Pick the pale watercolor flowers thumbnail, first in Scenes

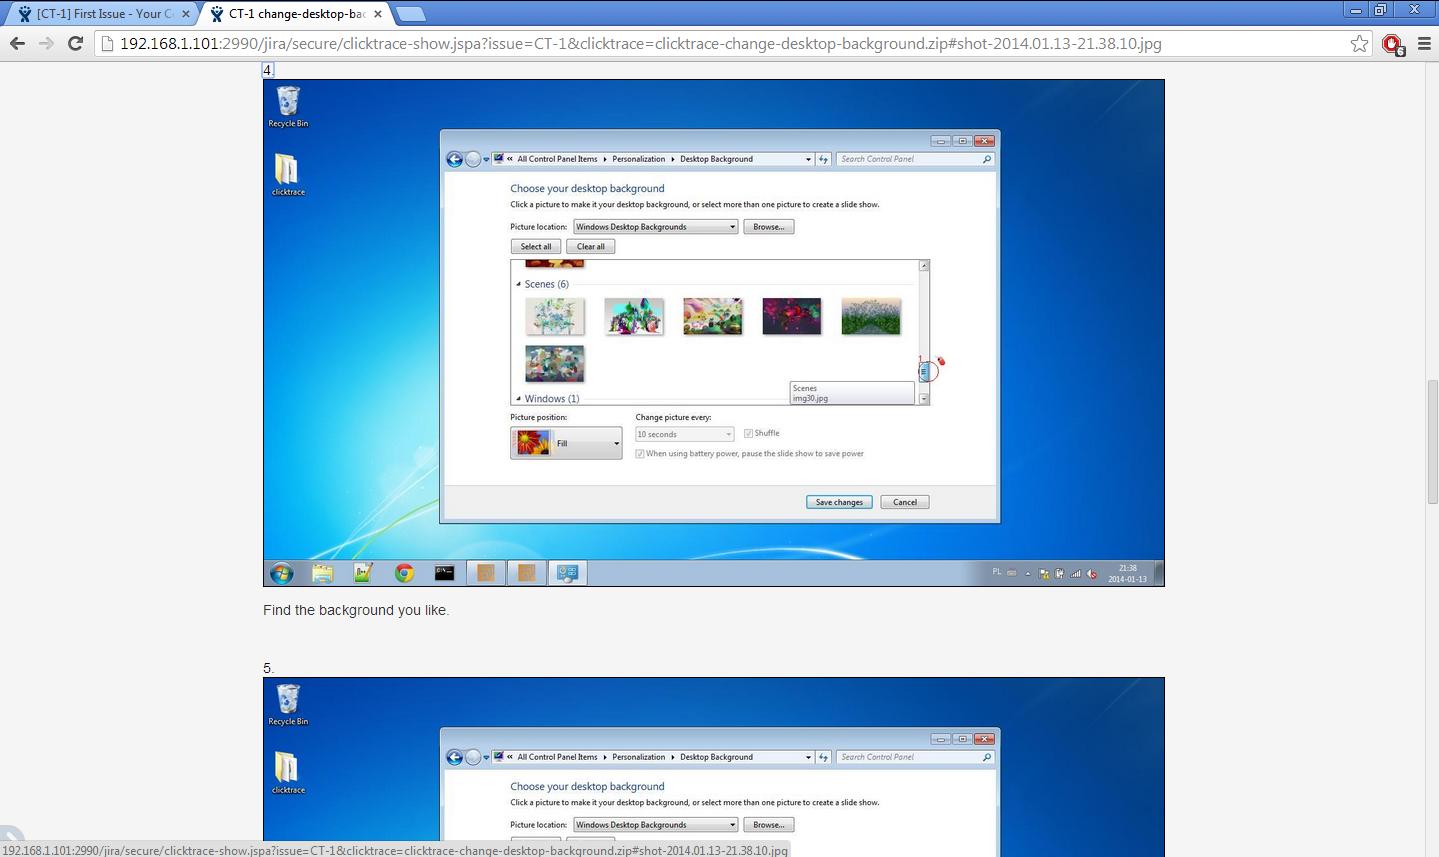(555, 316)
